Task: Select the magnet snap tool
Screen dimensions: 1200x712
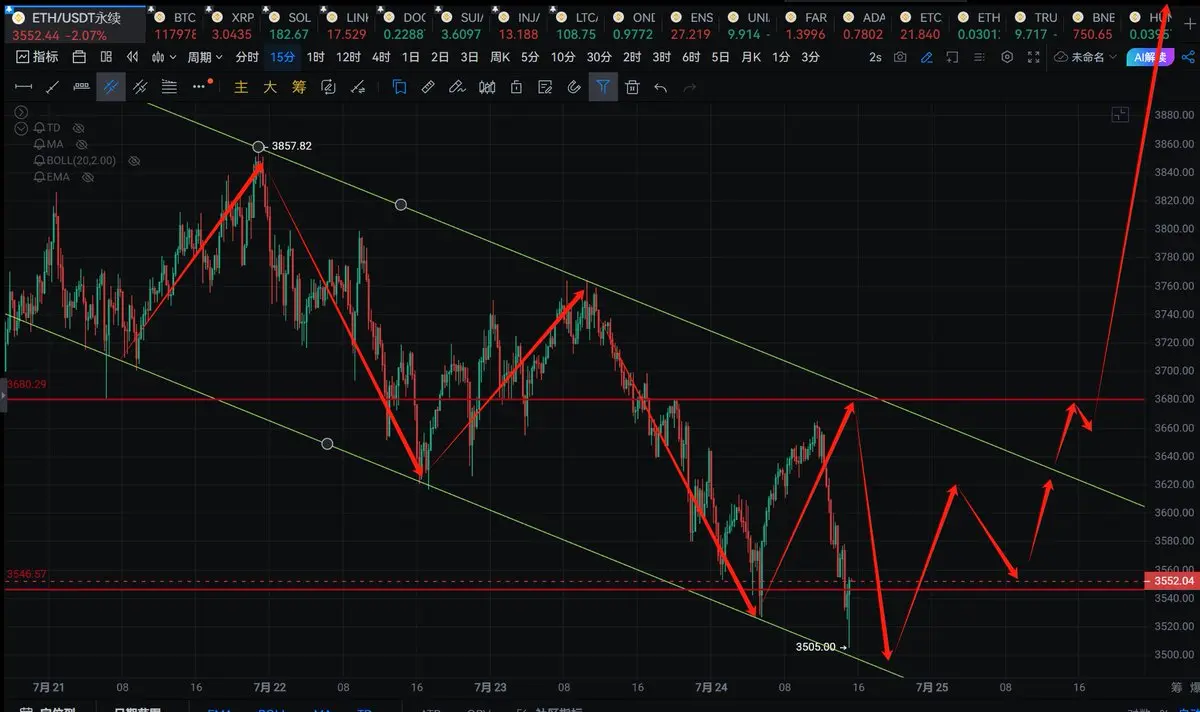Action: (x=574, y=87)
